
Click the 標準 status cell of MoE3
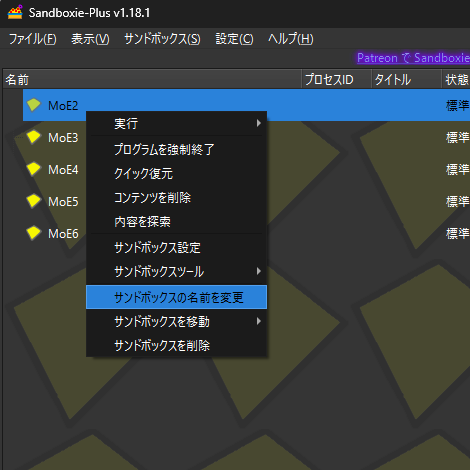click(458, 137)
